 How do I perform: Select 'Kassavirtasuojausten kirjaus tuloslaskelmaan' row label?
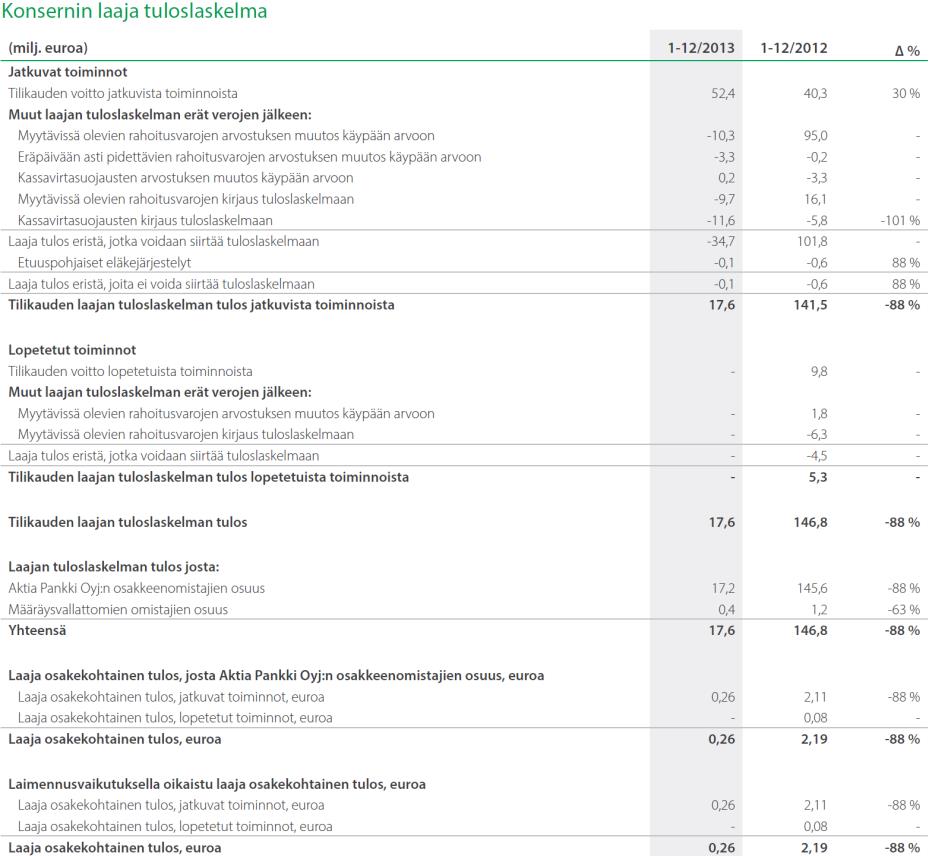coord(145,220)
